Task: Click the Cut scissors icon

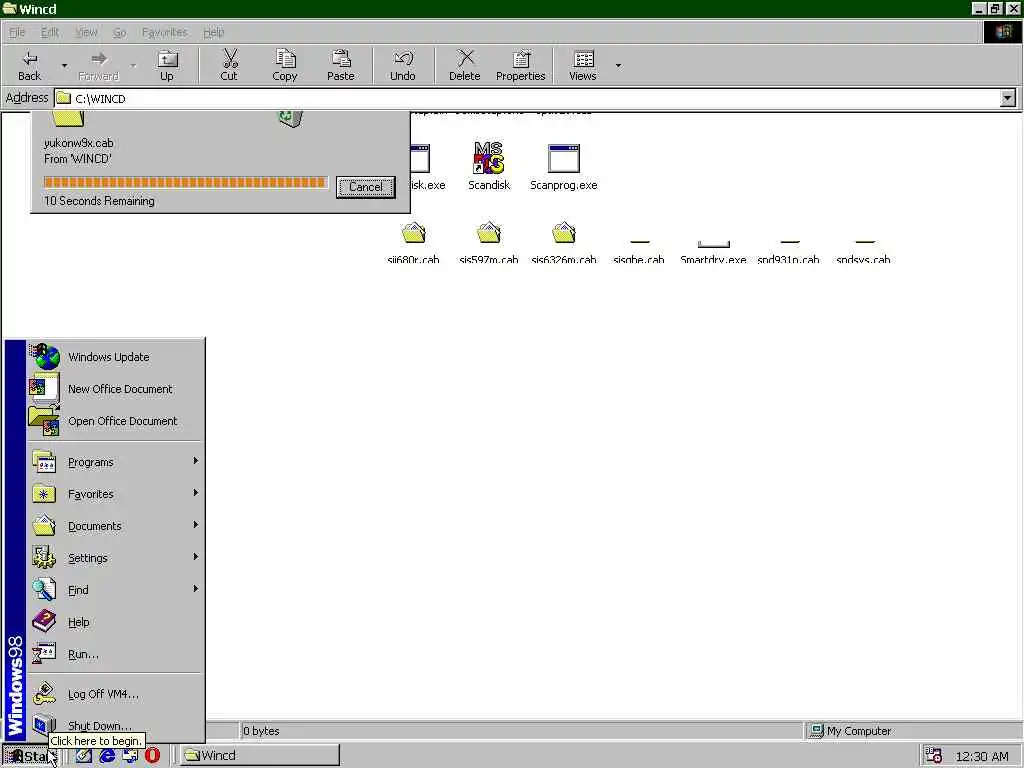Action: [x=229, y=58]
